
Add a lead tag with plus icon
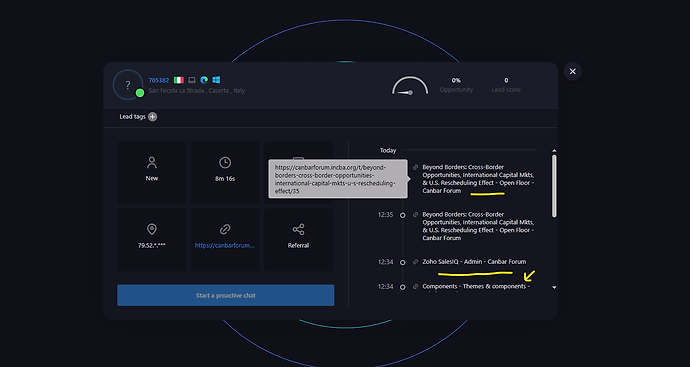(x=152, y=117)
